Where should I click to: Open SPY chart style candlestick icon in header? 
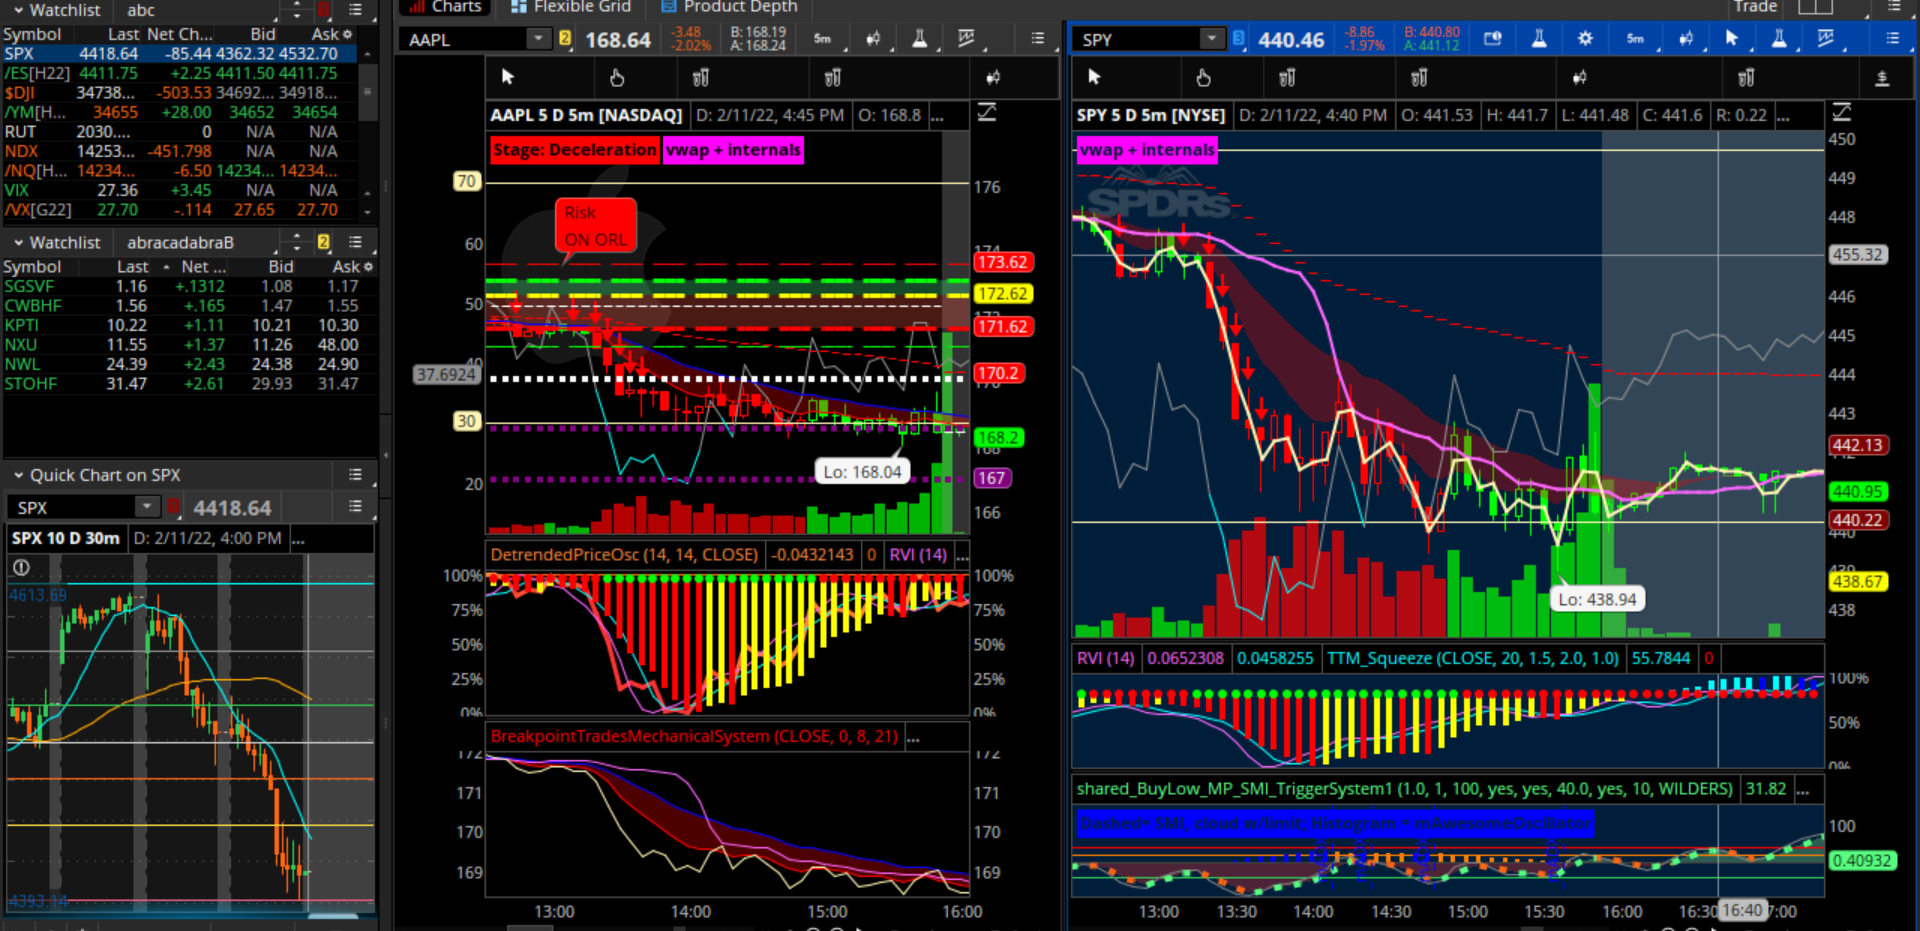click(x=1686, y=39)
